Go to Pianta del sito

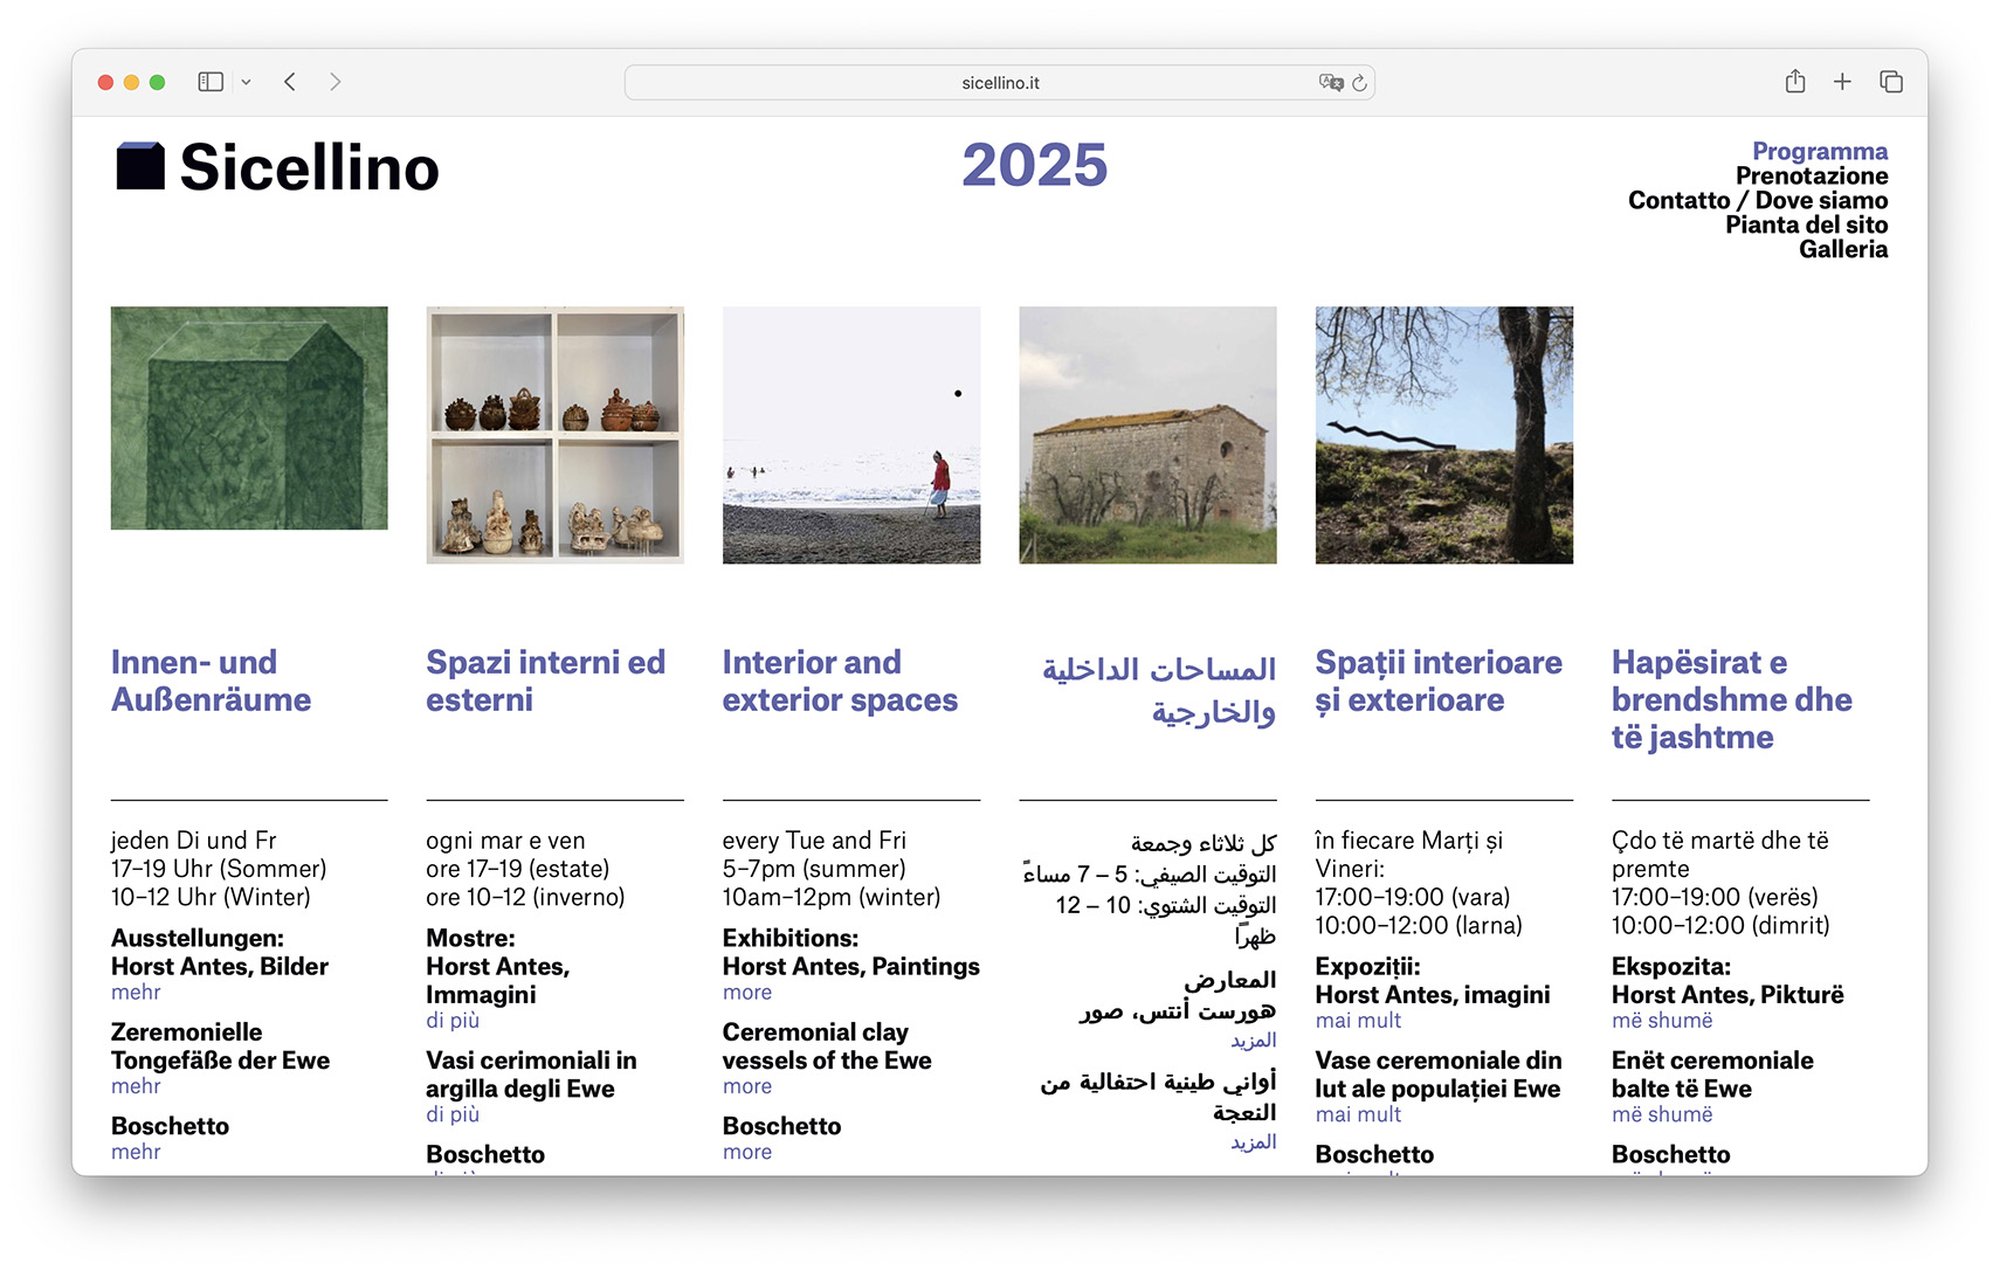(x=1806, y=225)
